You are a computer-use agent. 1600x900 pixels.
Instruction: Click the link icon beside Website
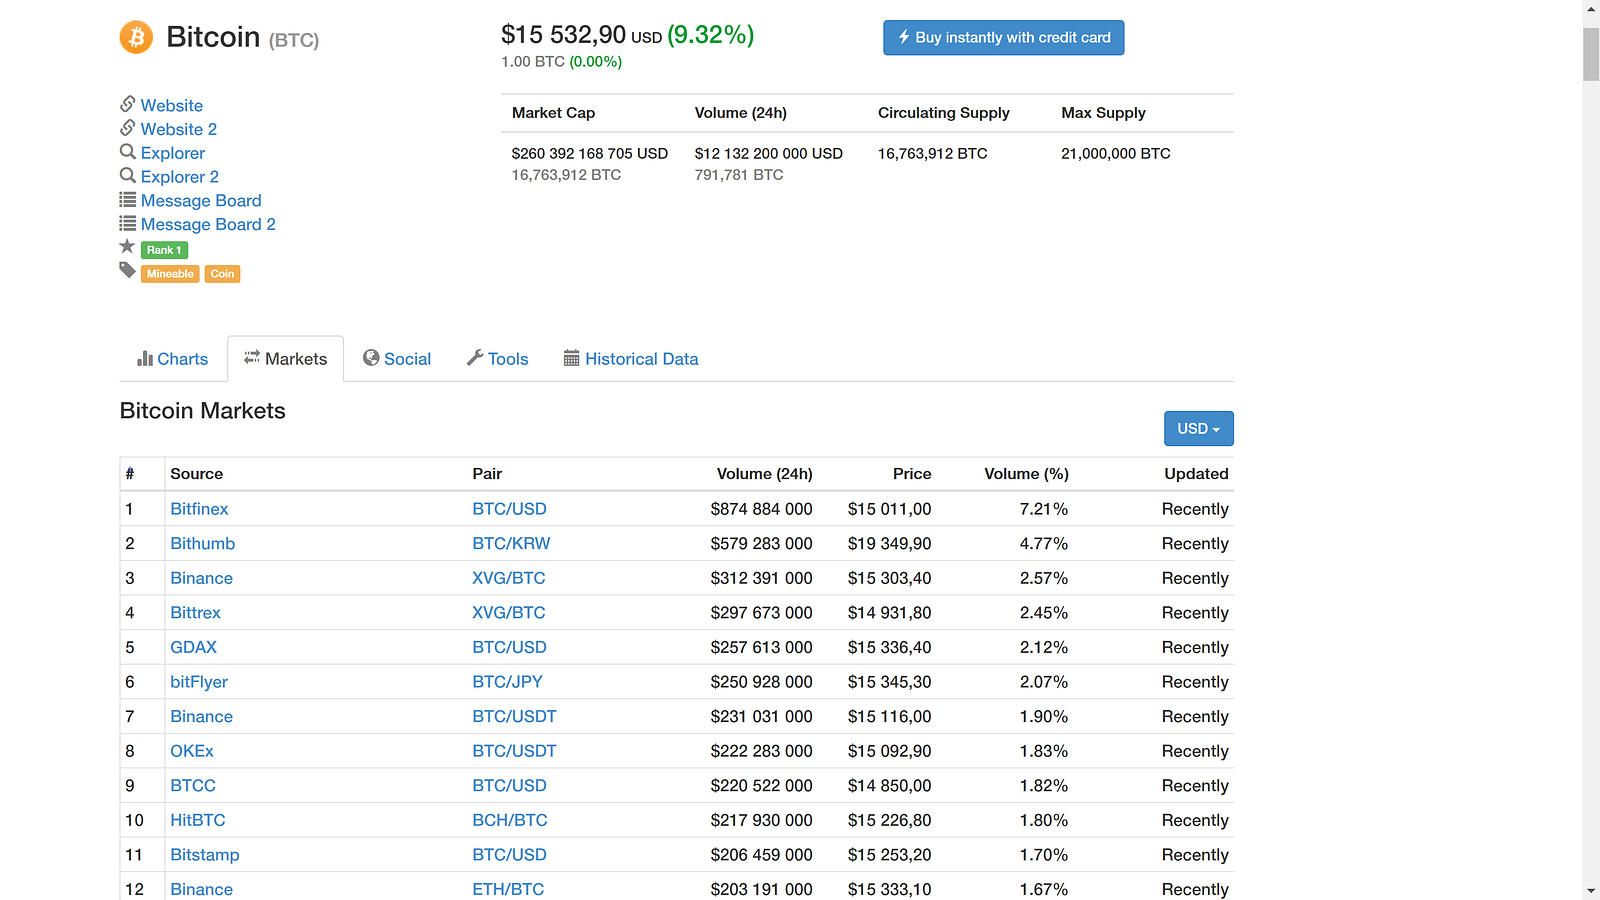tap(128, 104)
